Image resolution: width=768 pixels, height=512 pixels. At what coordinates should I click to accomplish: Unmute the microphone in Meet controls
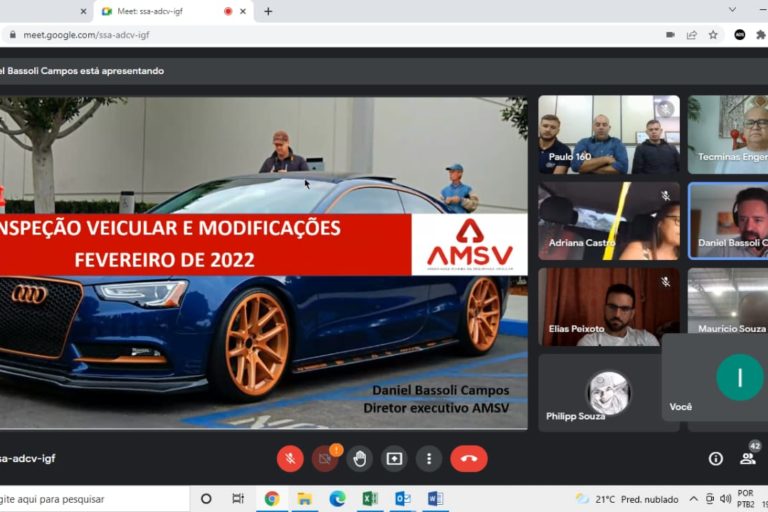290,458
